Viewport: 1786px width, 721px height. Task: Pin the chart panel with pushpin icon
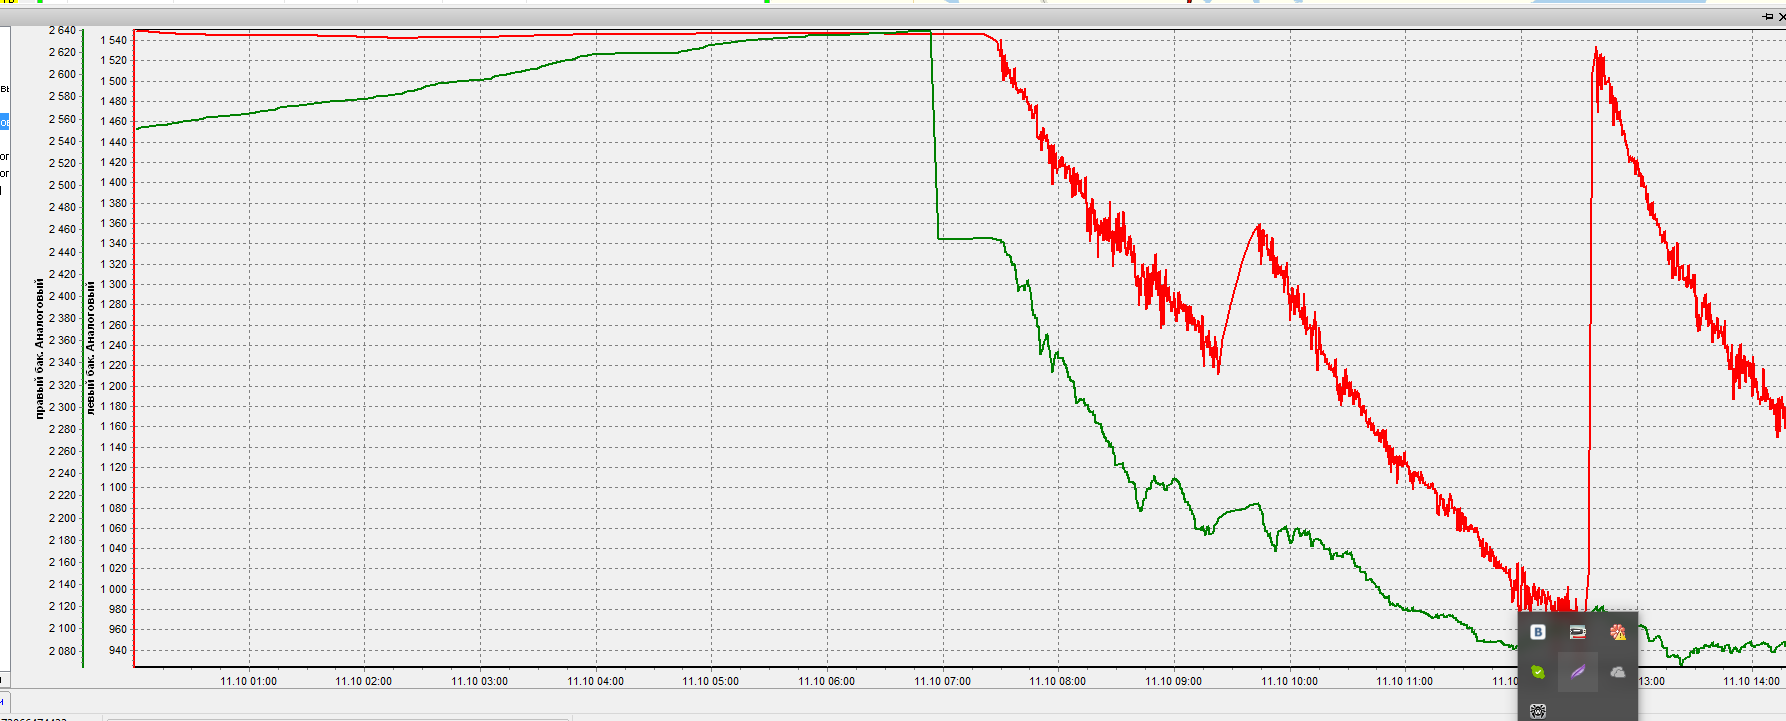pos(1767,17)
